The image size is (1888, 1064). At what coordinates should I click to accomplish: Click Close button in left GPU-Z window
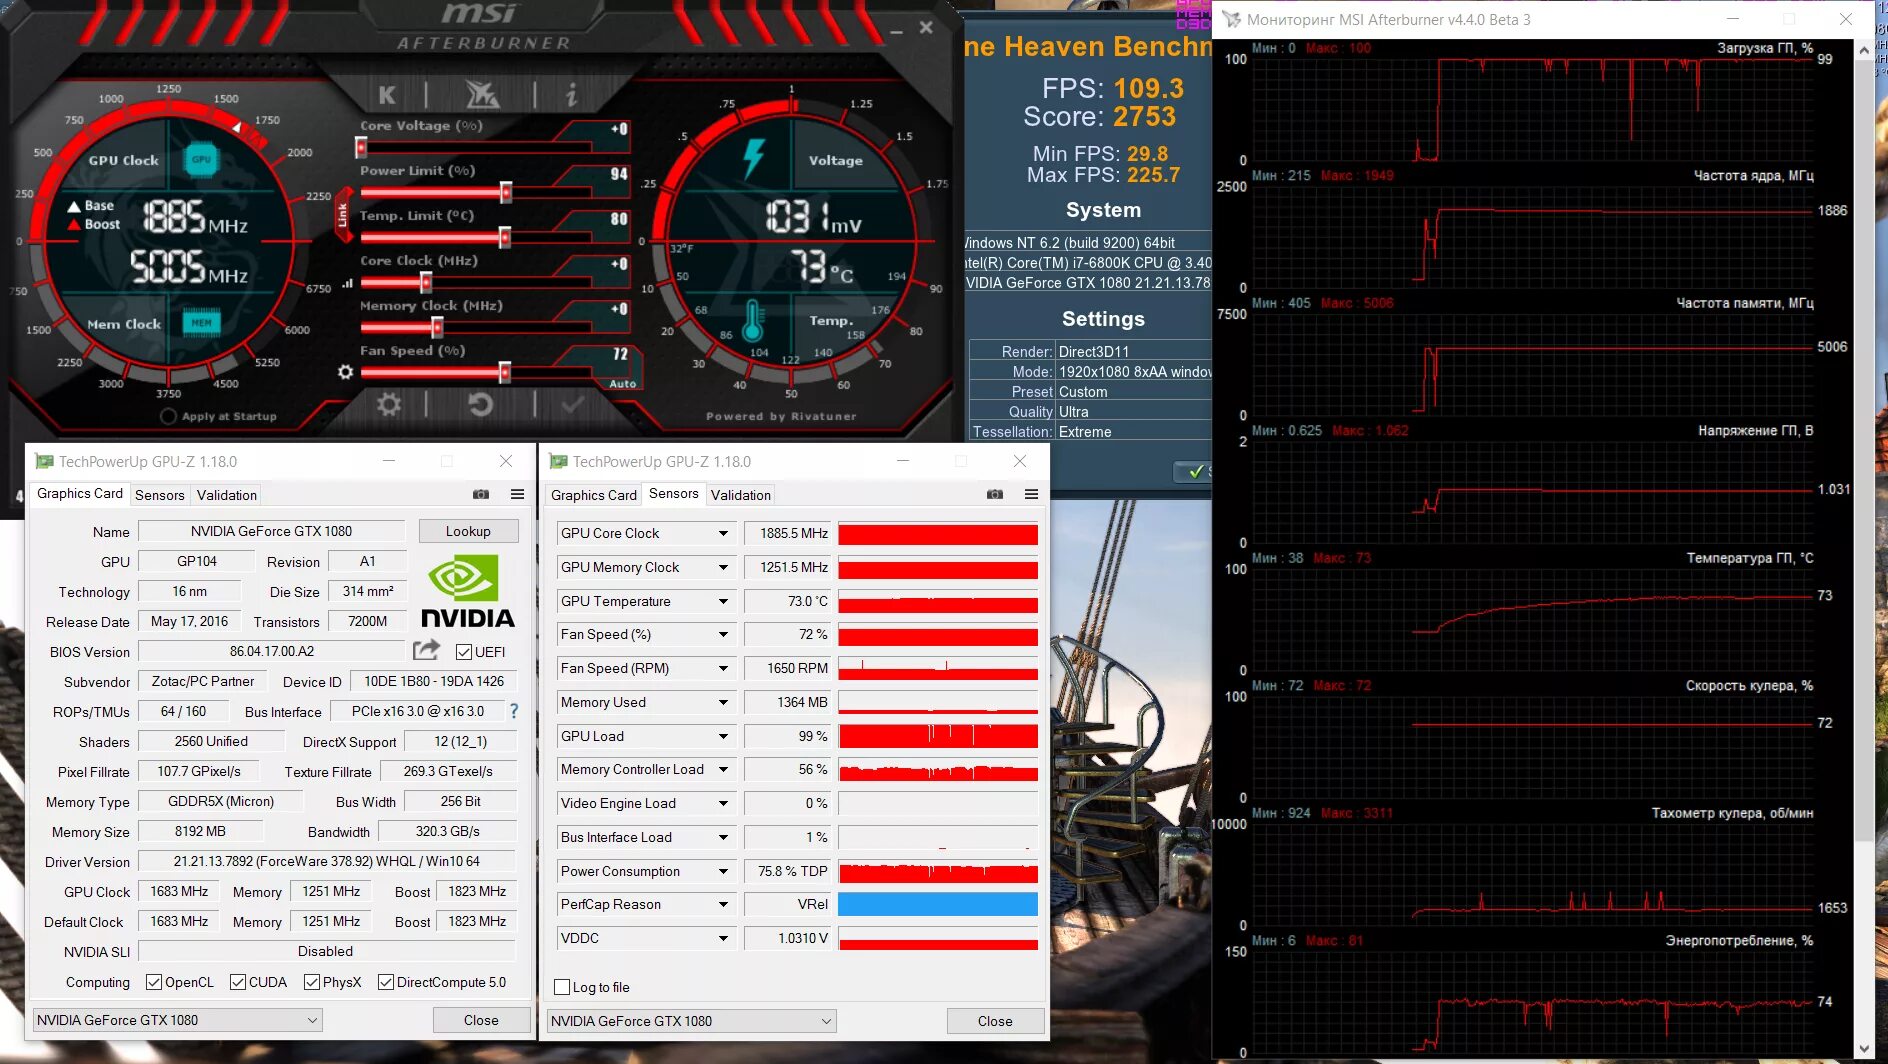pyautogui.click(x=481, y=1020)
